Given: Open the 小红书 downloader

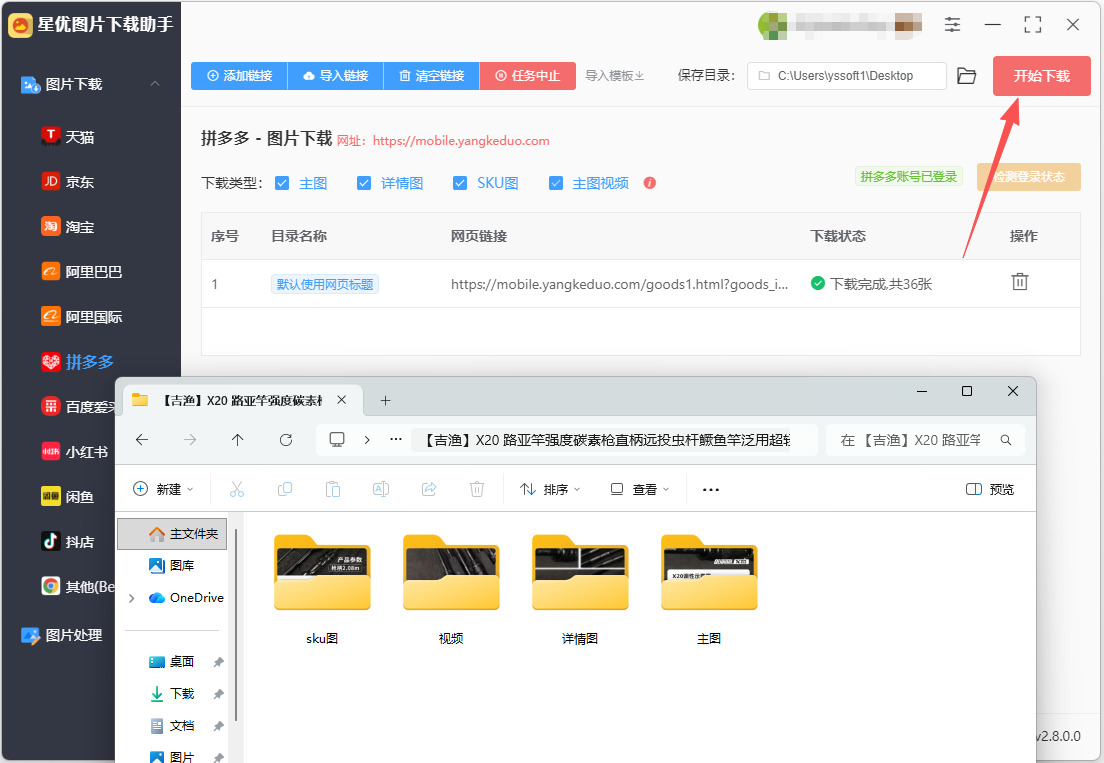Looking at the screenshot, I should (75, 452).
